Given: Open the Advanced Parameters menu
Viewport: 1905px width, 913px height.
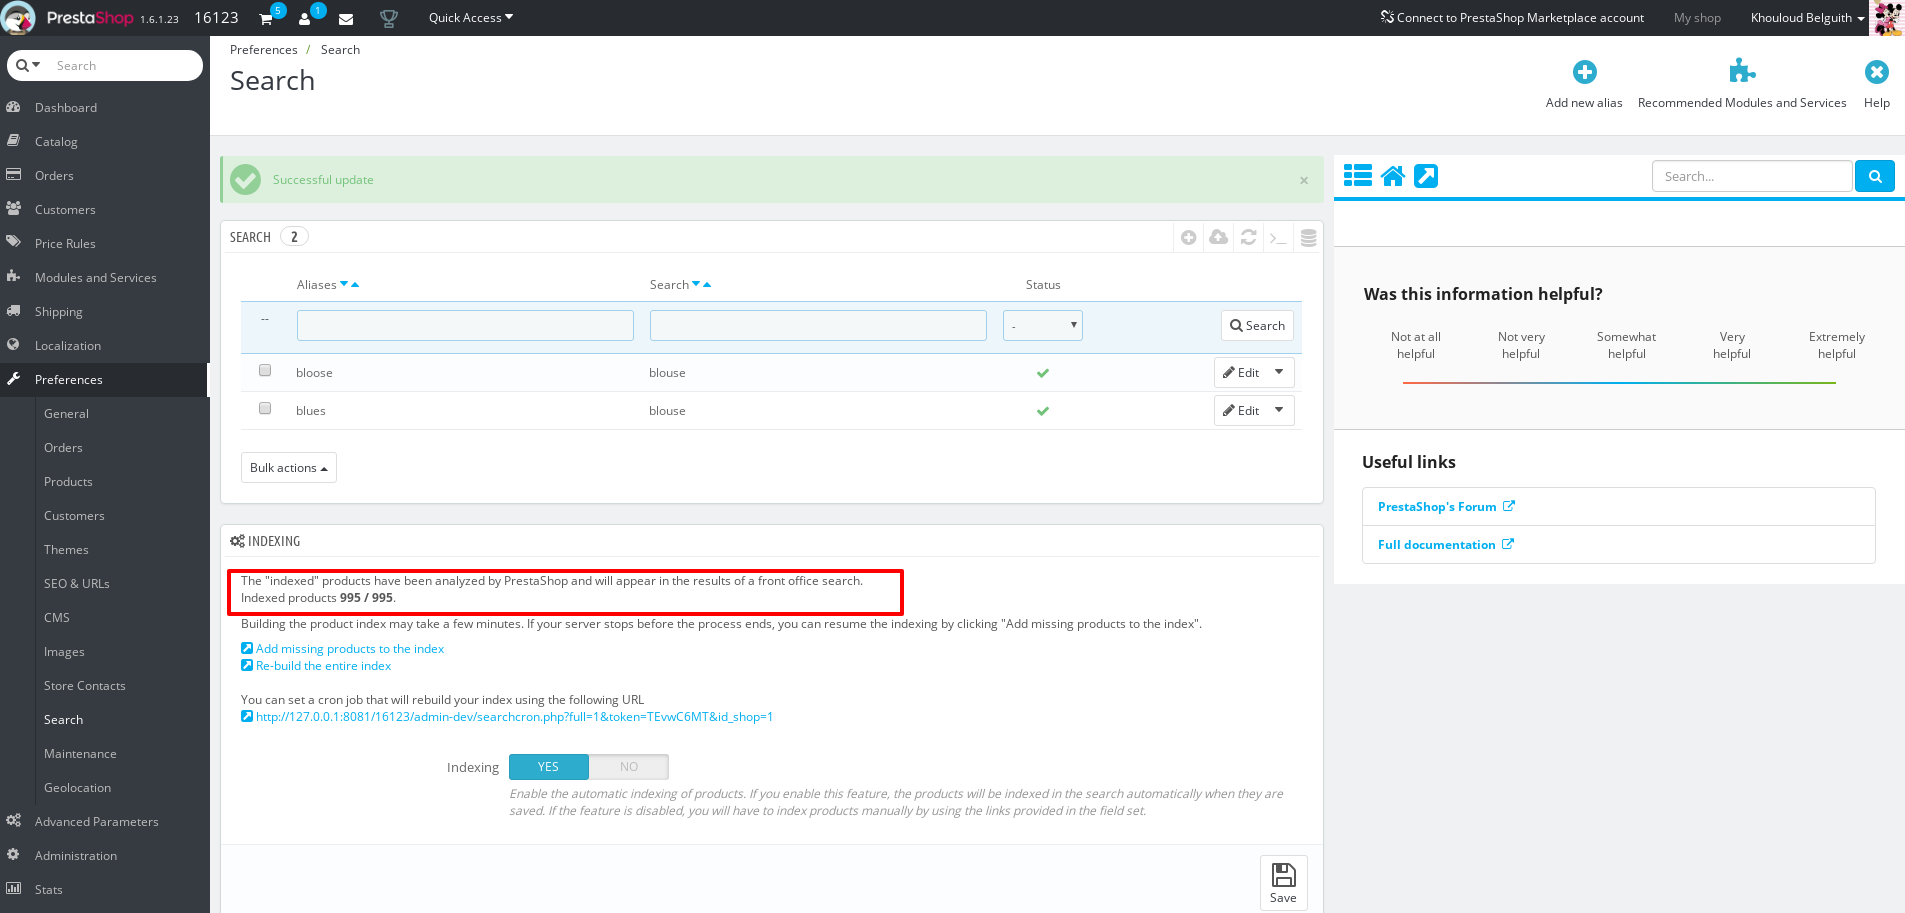Looking at the screenshot, I should 97,822.
